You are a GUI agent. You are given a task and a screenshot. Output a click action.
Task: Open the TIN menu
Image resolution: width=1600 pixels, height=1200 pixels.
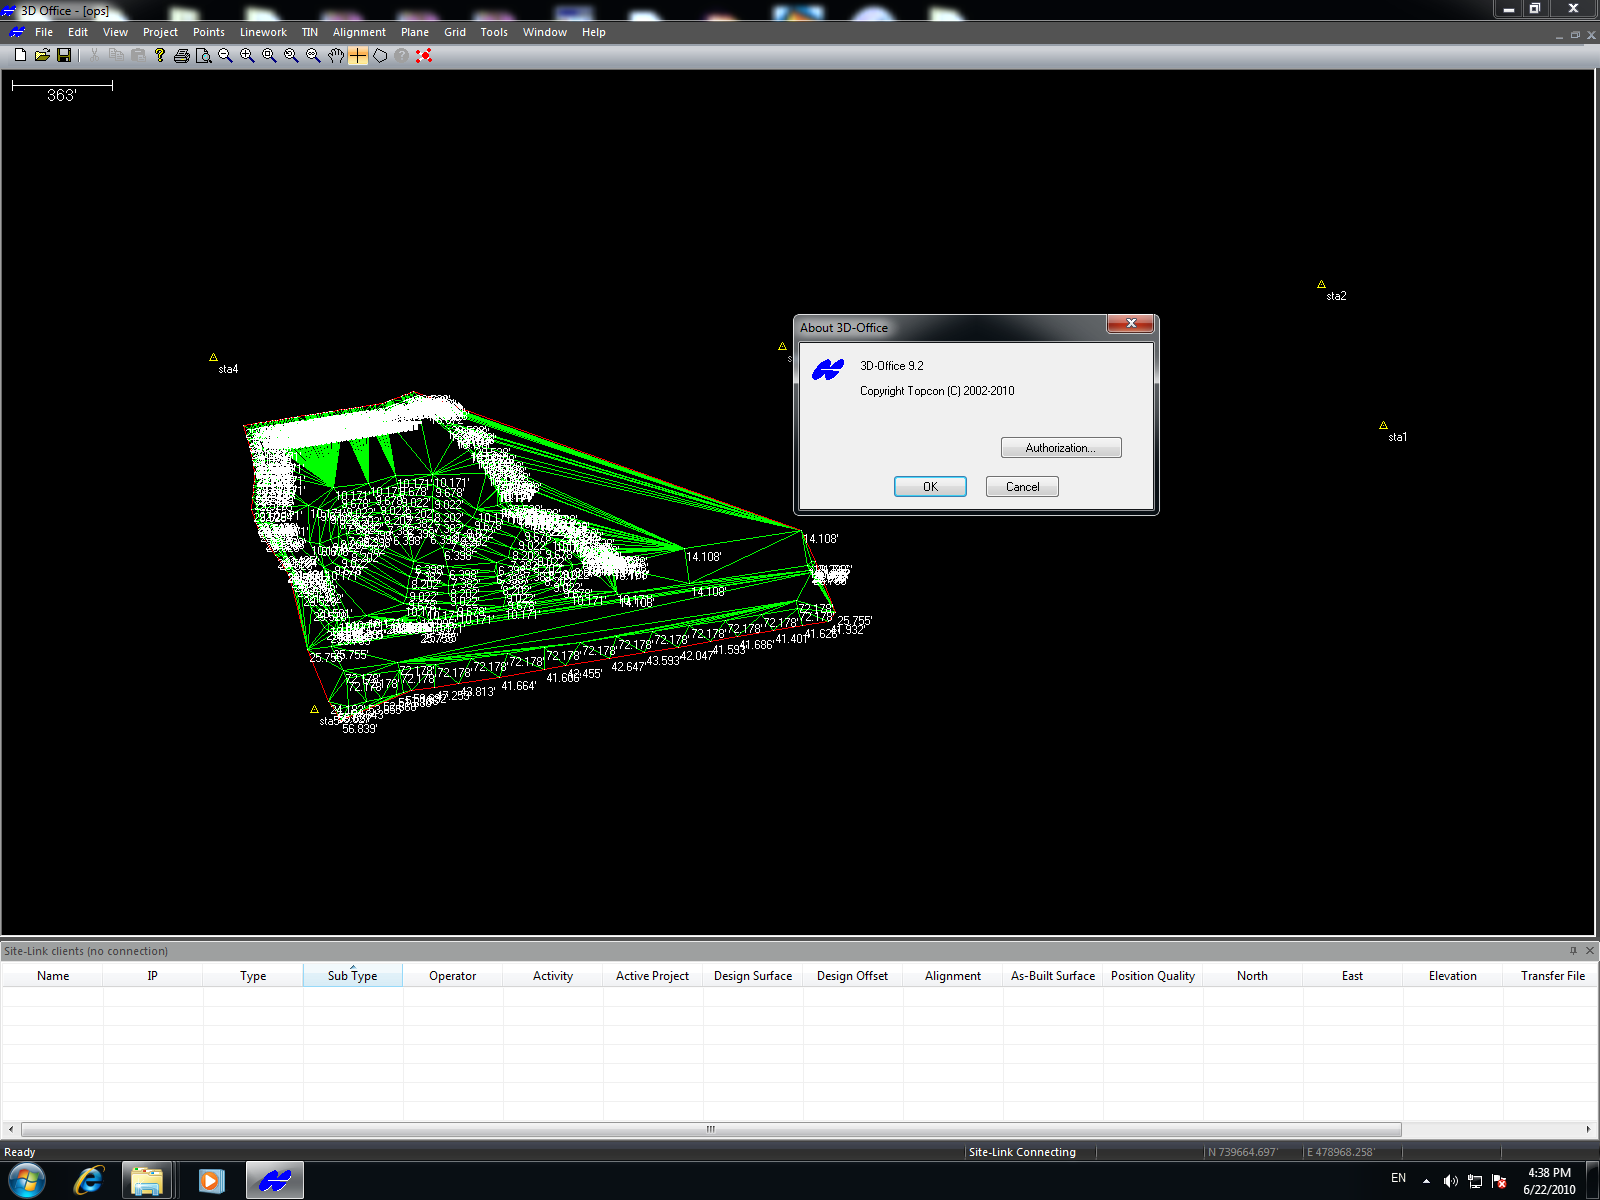(310, 32)
